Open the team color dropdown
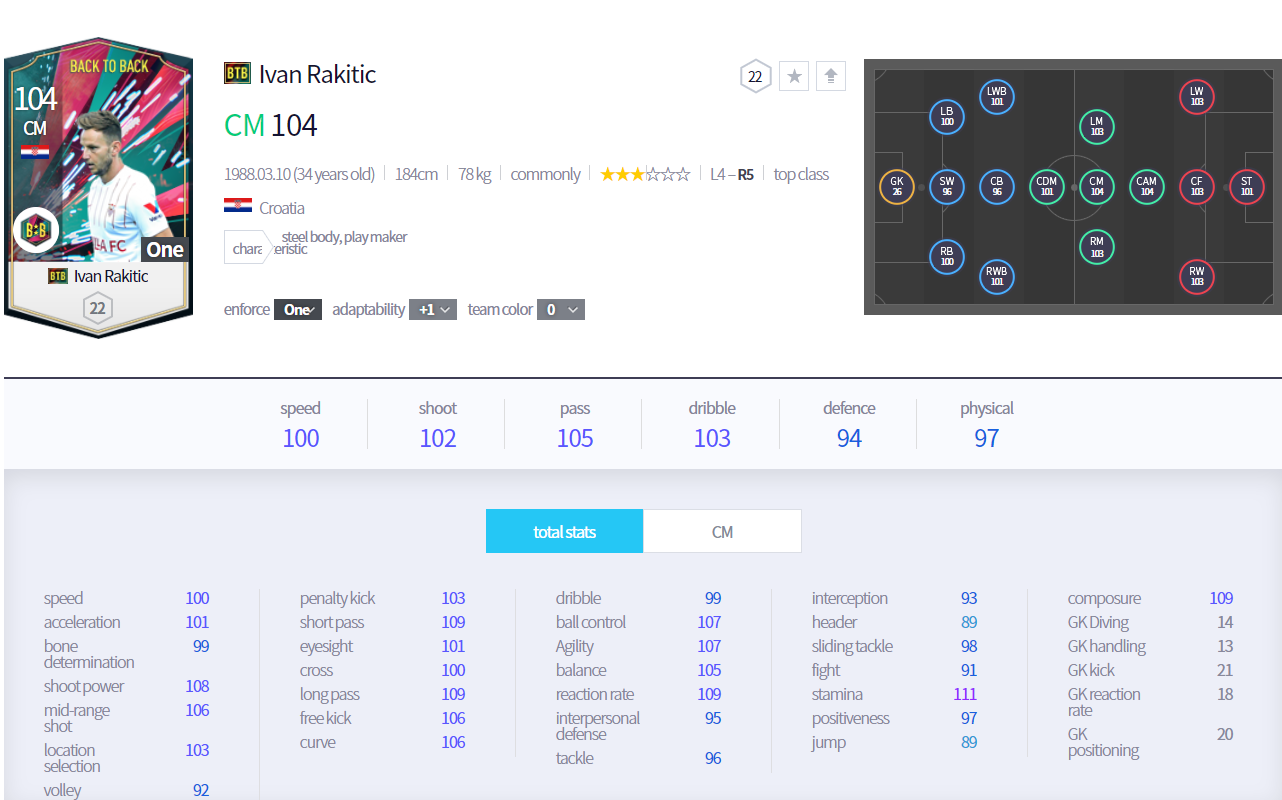This screenshot has width=1282, height=800. (560, 310)
